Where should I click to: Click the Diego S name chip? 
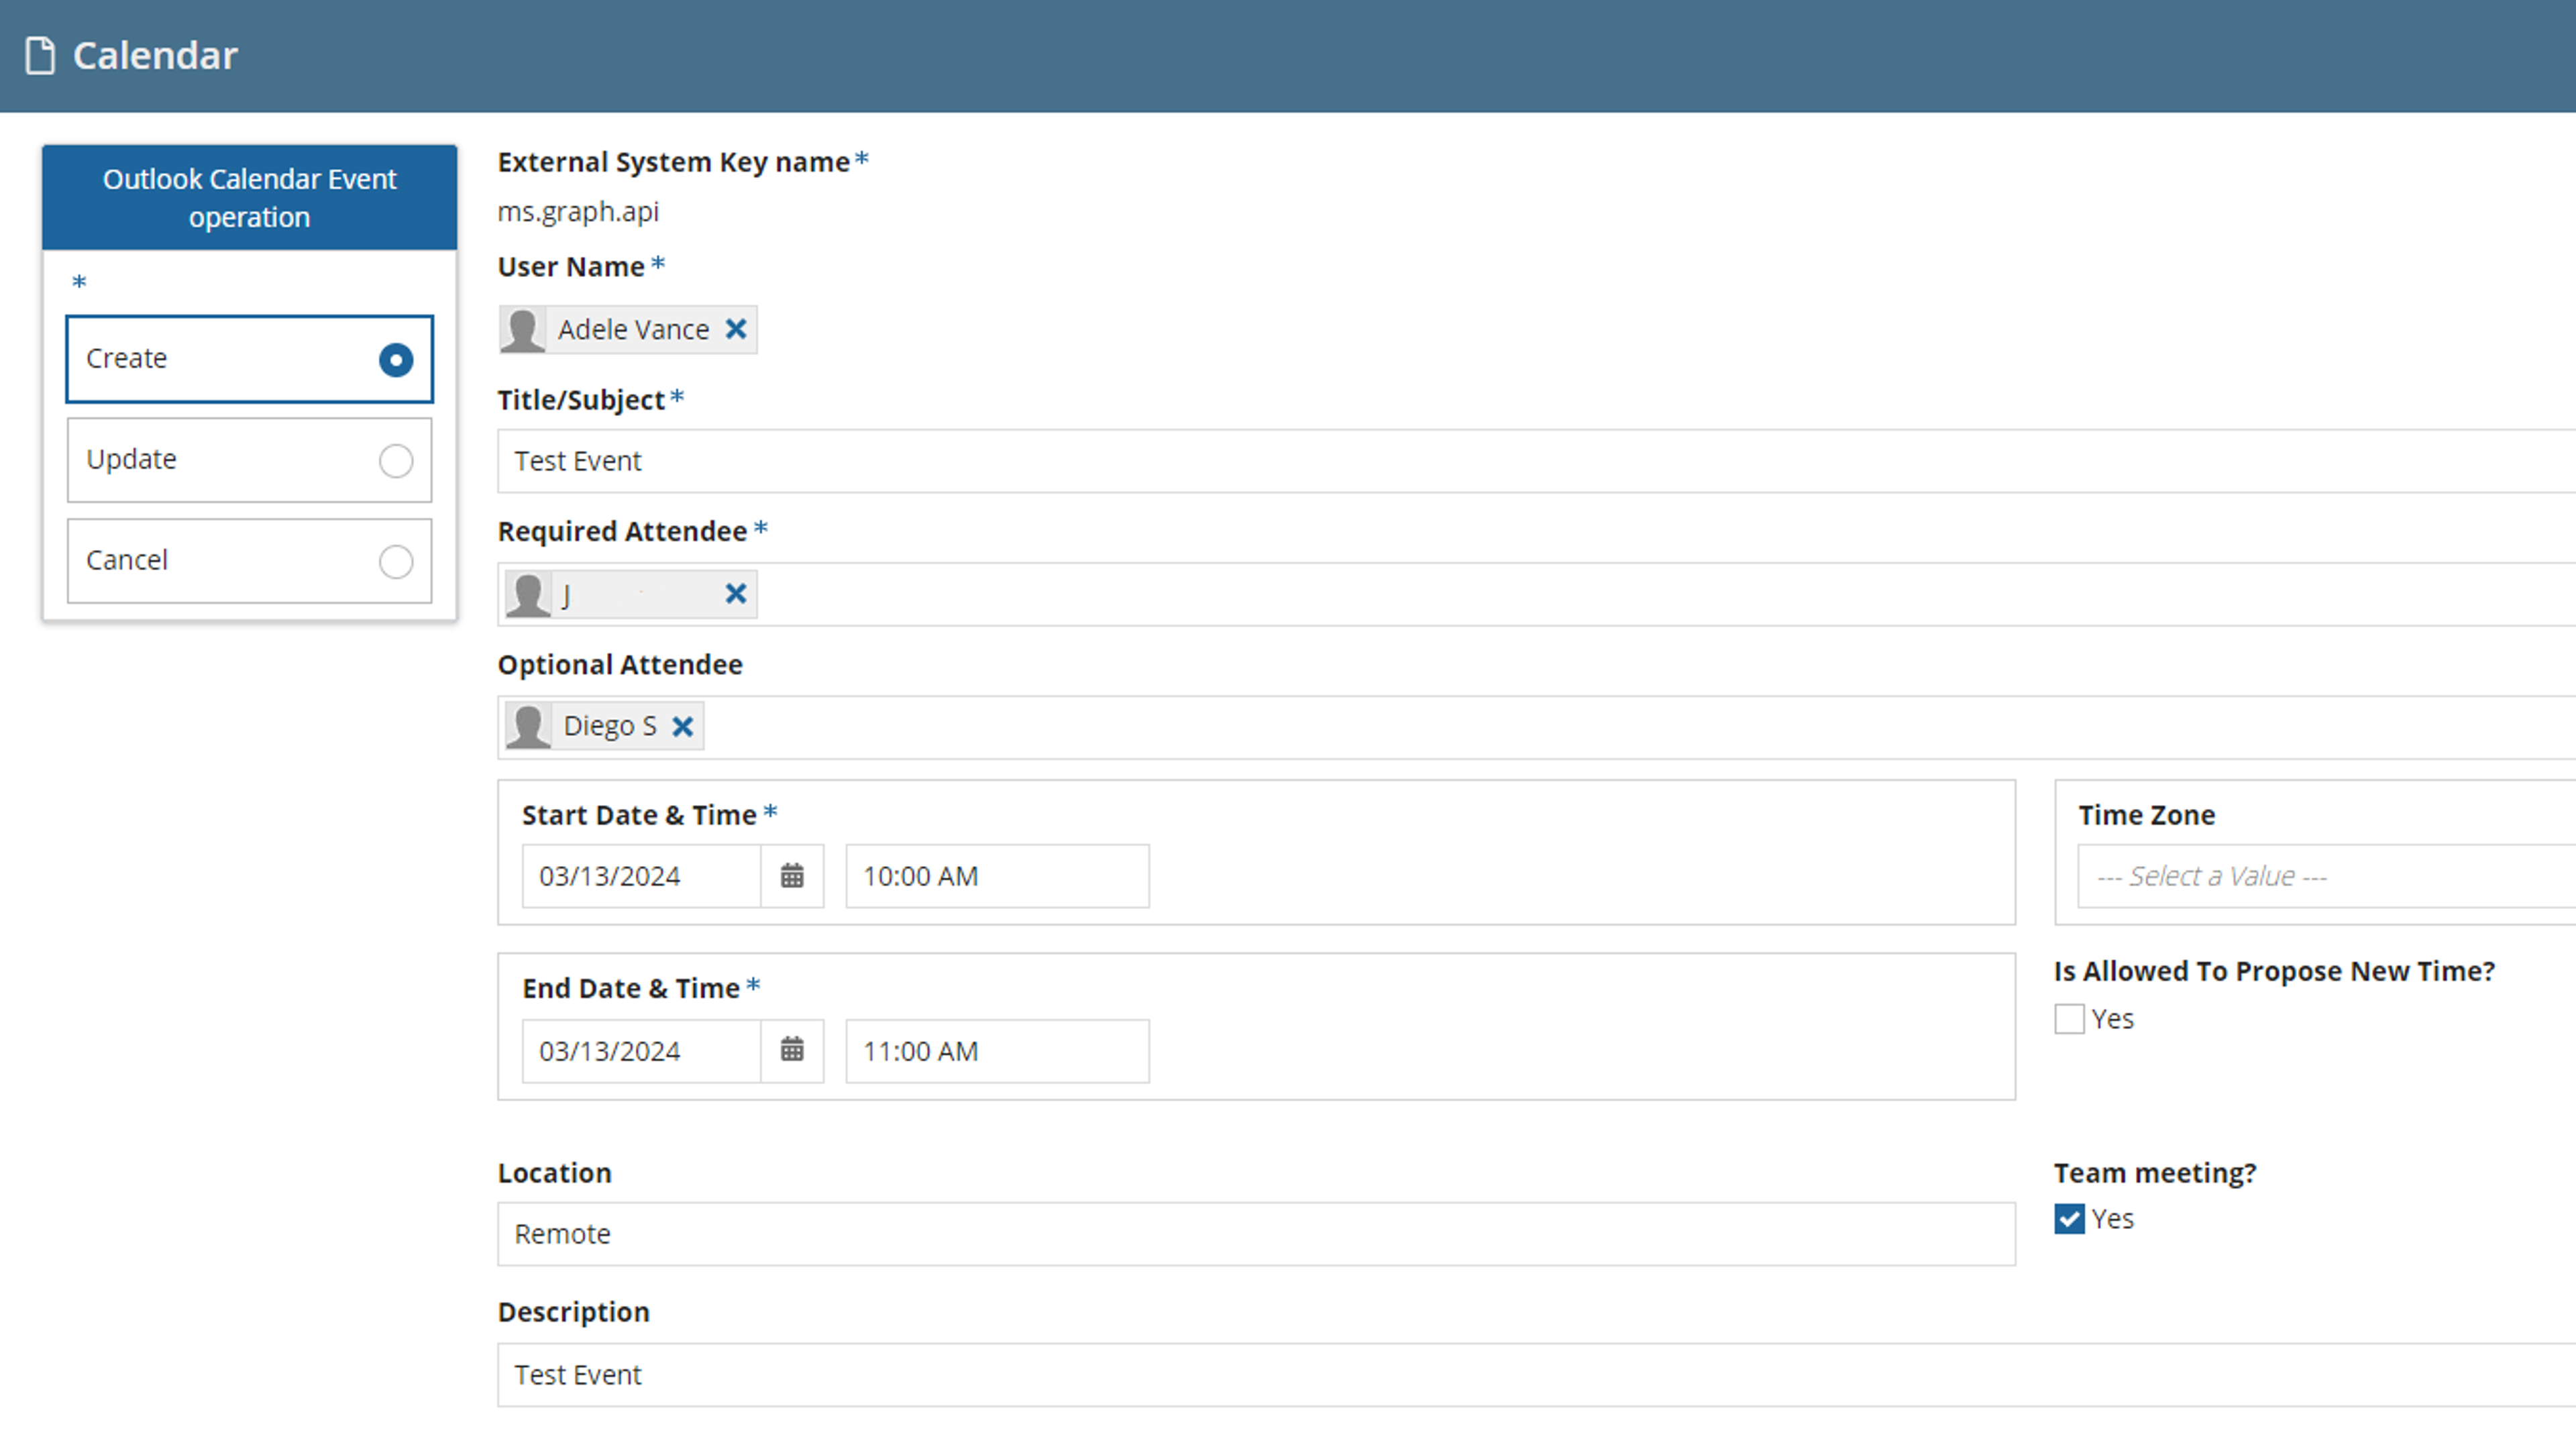point(604,726)
